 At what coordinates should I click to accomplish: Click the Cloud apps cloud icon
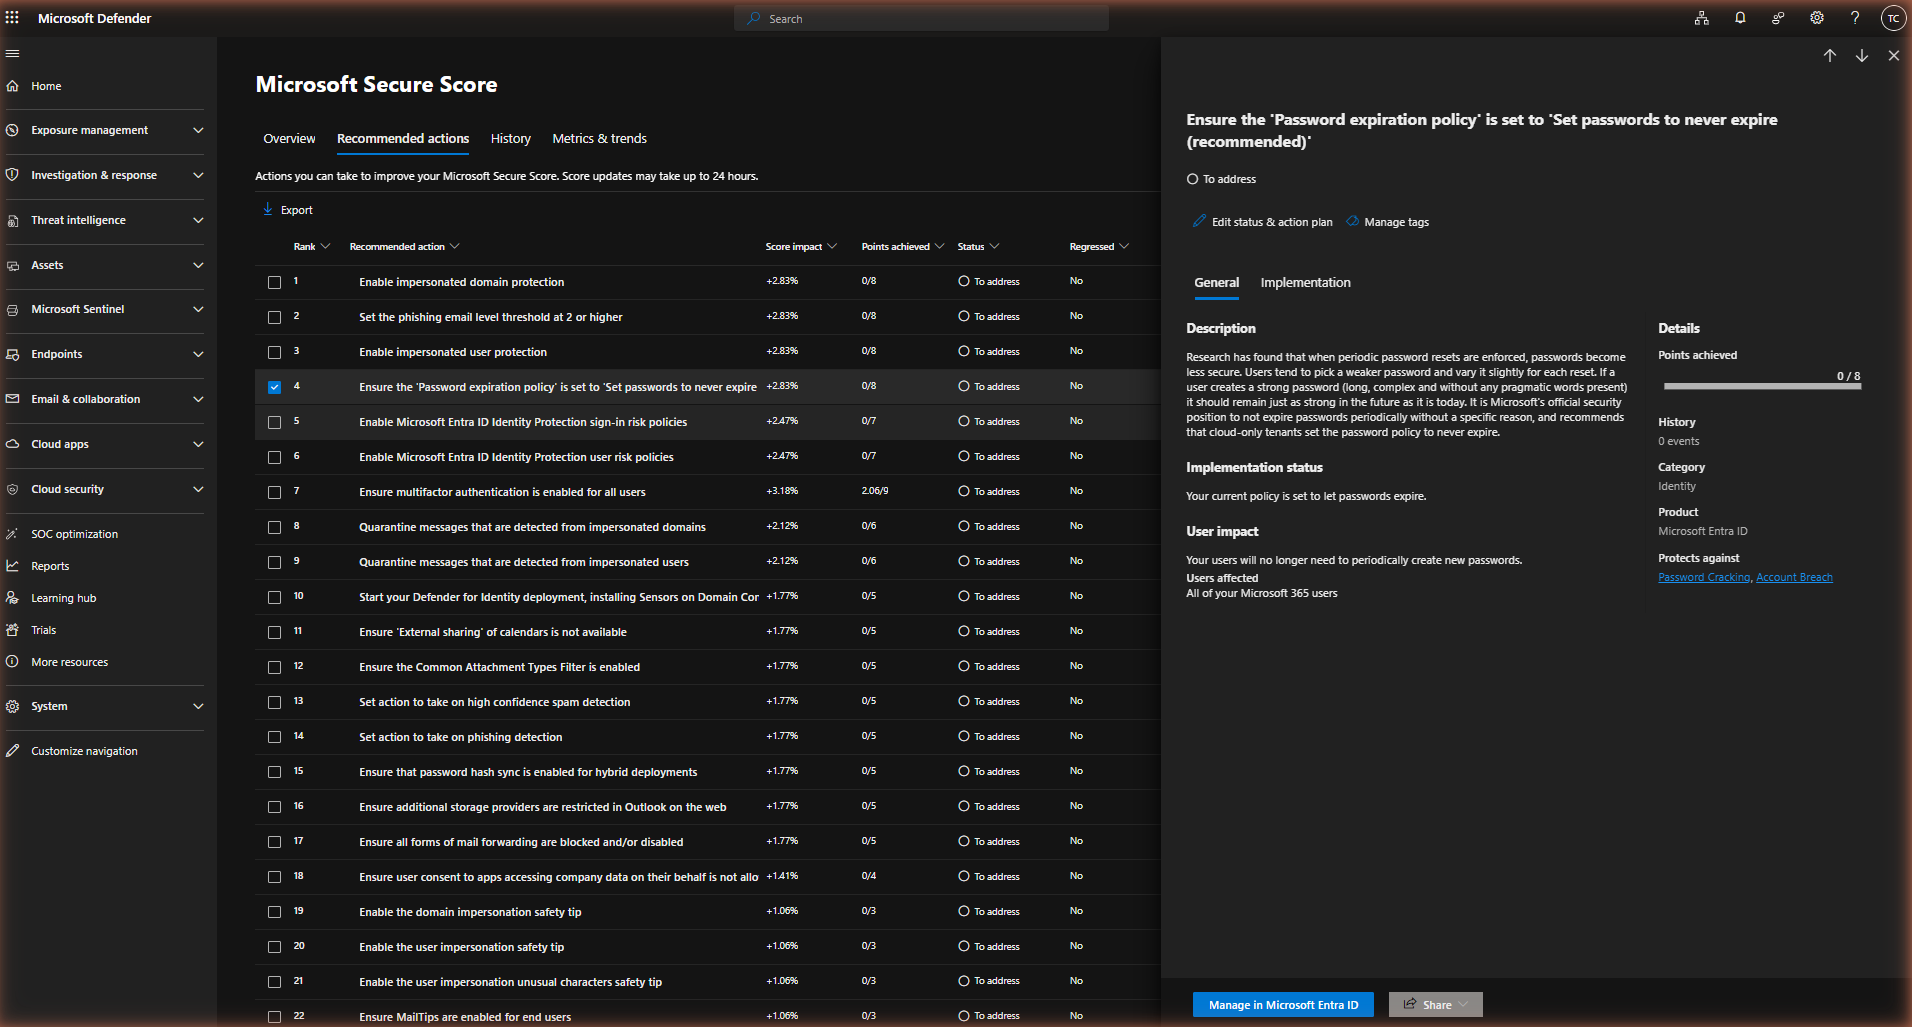[12, 444]
